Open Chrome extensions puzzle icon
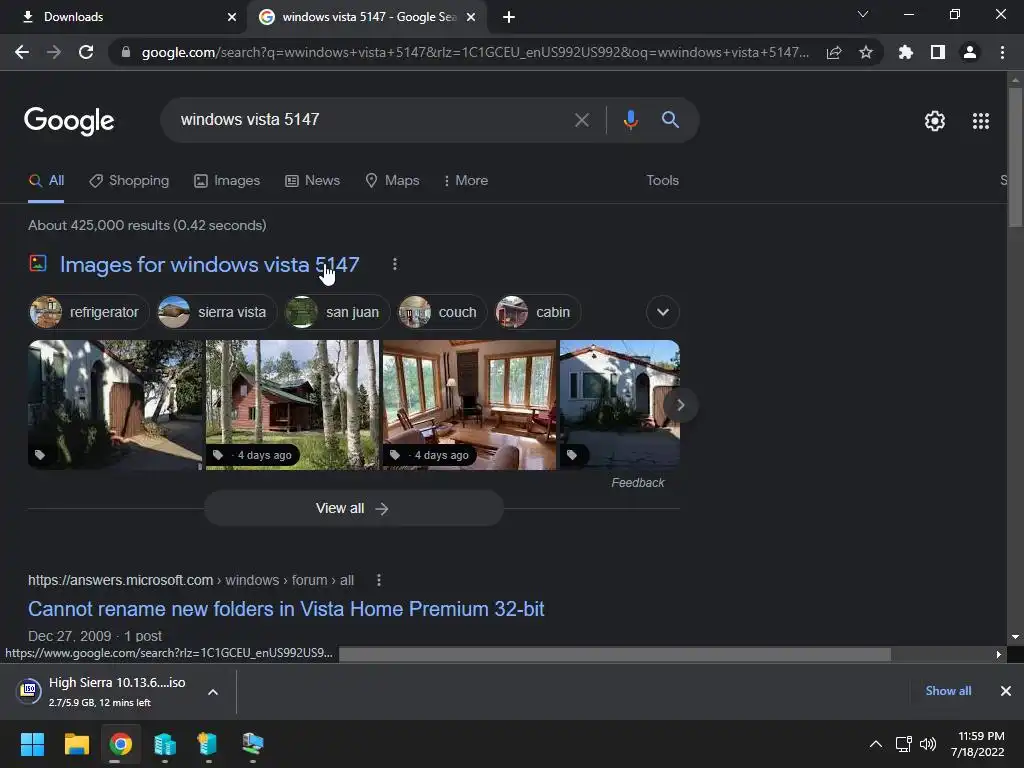 coord(905,52)
